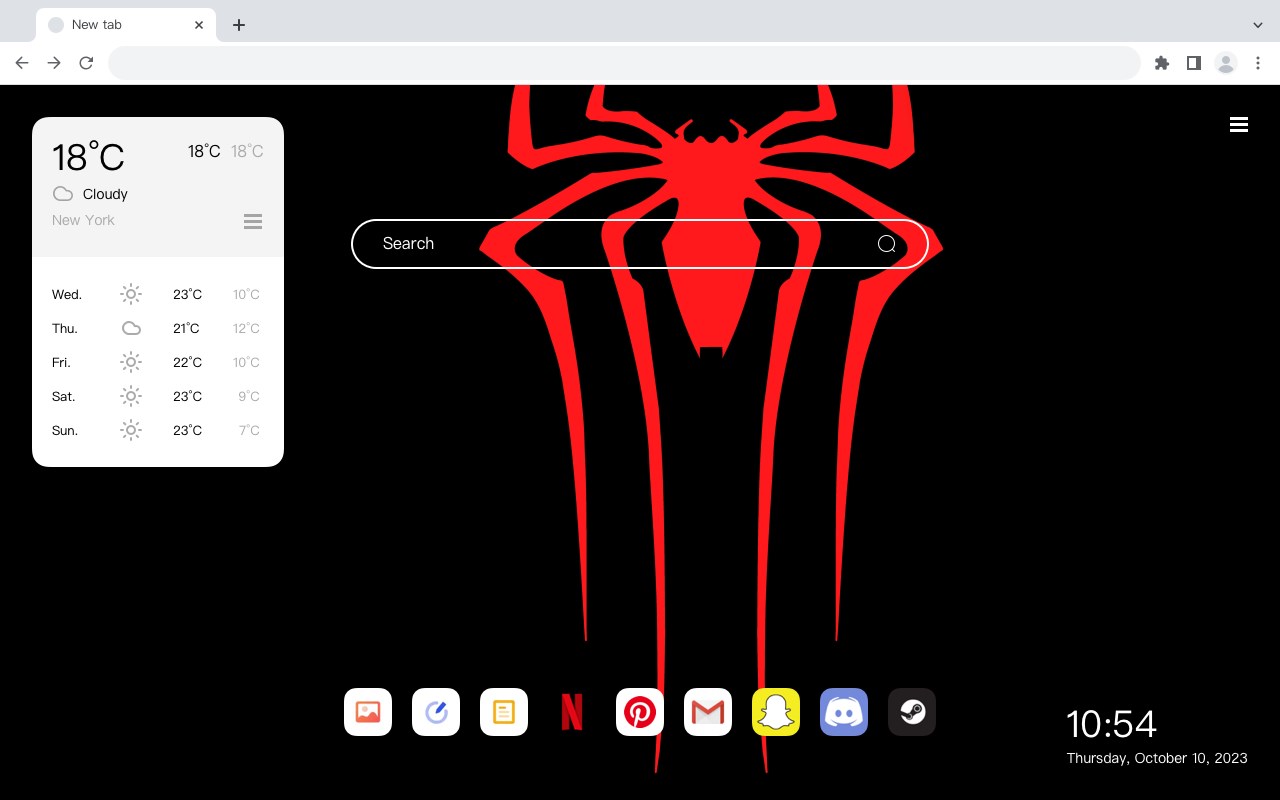Image resolution: width=1280 pixels, height=800 pixels.
Task: Click the Cloudy weather condition icon
Action: [x=63, y=194]
